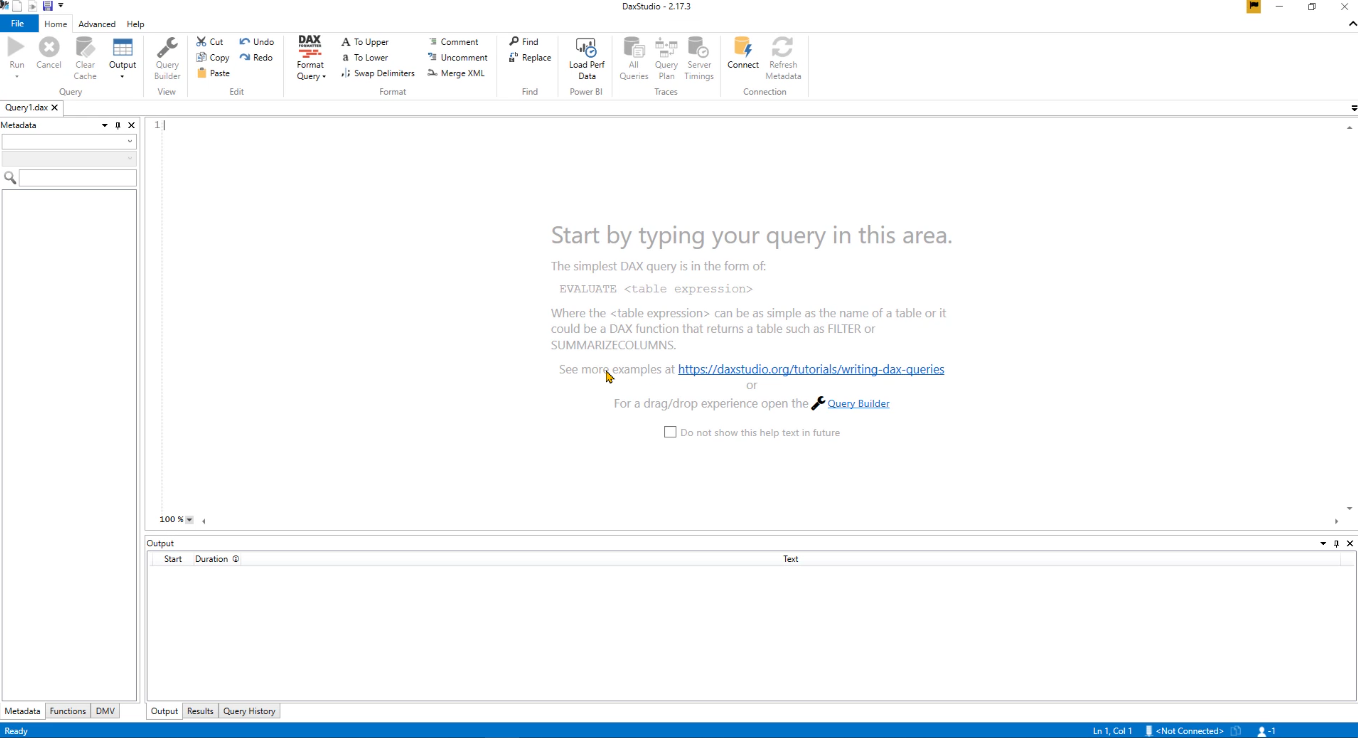The image size is (1358, 738).
Task: Click the Undo button
Action: [x=257, y=42]
